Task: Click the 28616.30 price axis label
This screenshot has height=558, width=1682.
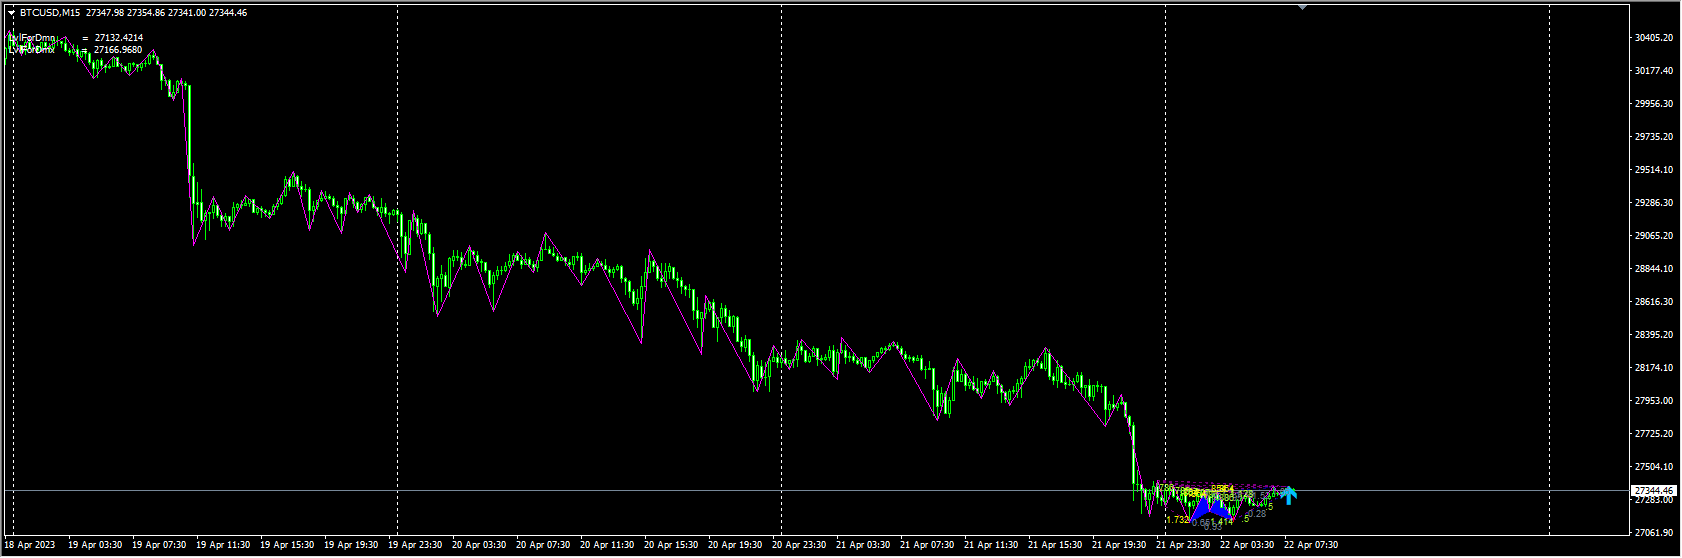Action: click(1653, 302)
